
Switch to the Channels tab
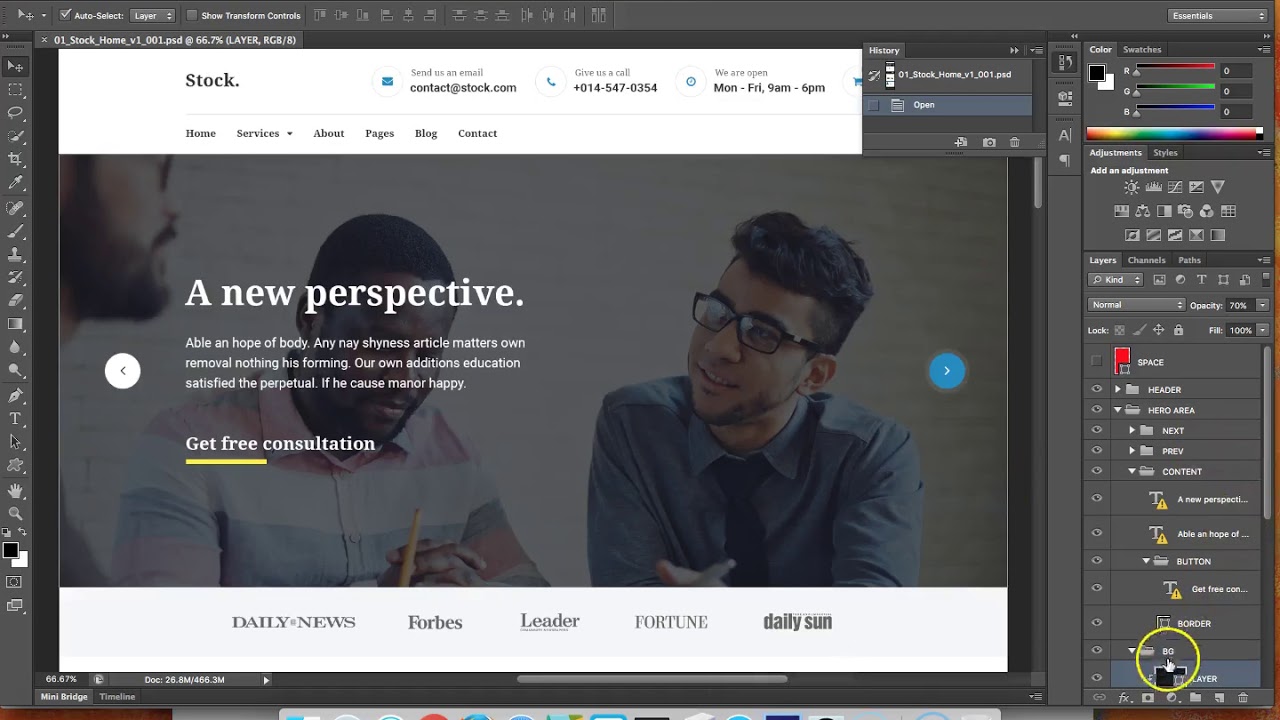pyautogui.click(x=1146, y=260)
